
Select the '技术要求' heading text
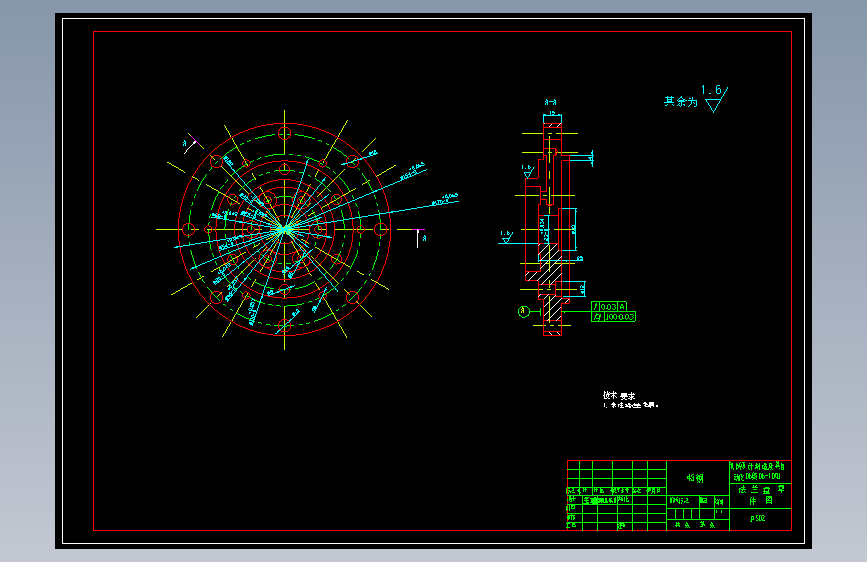619,396
